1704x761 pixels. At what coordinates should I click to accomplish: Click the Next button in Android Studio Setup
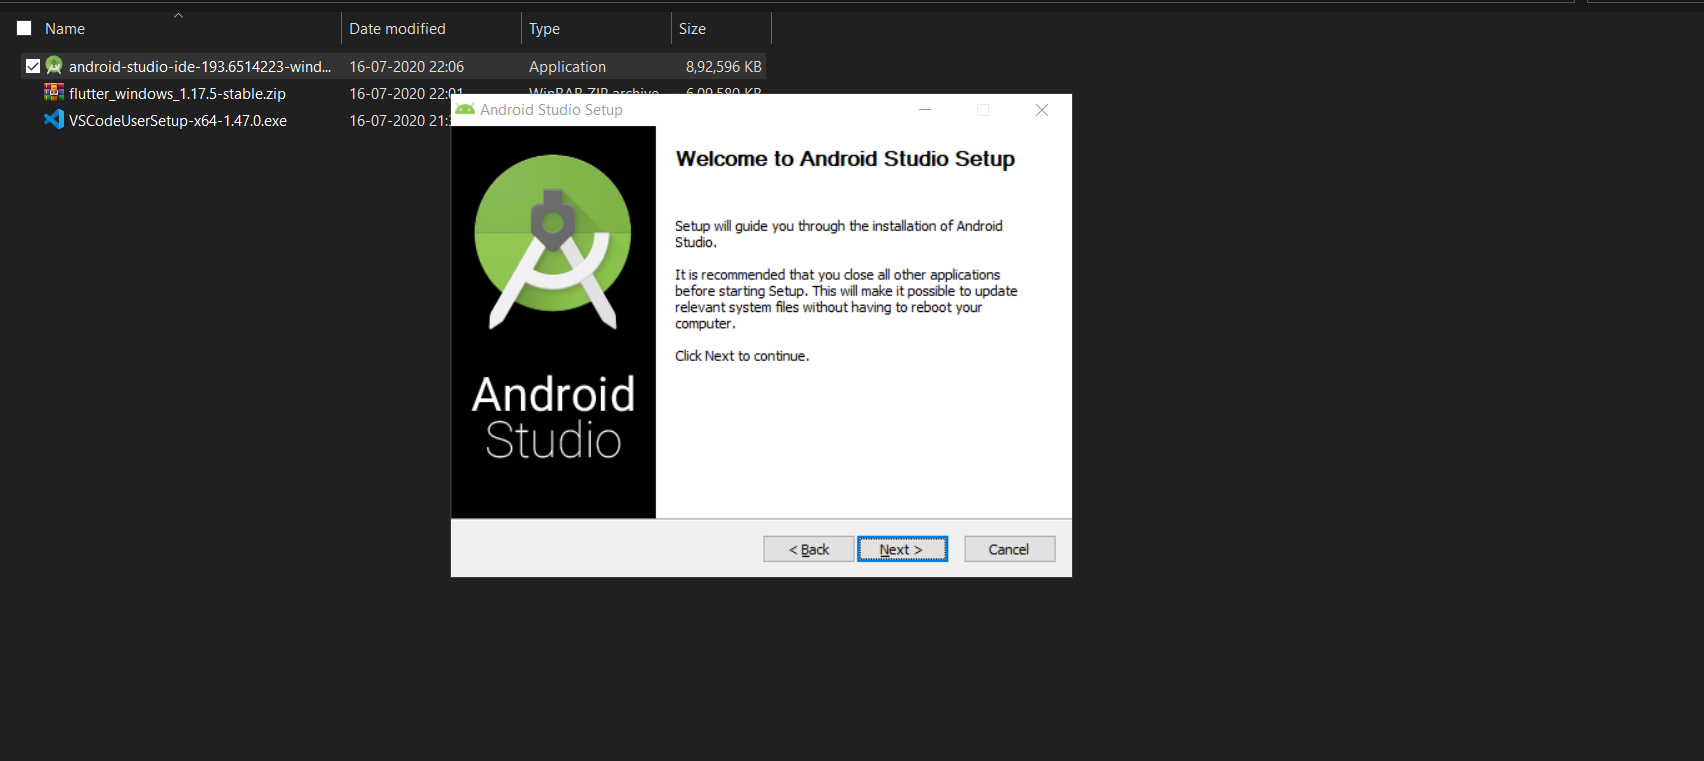[x=902, y=549]
